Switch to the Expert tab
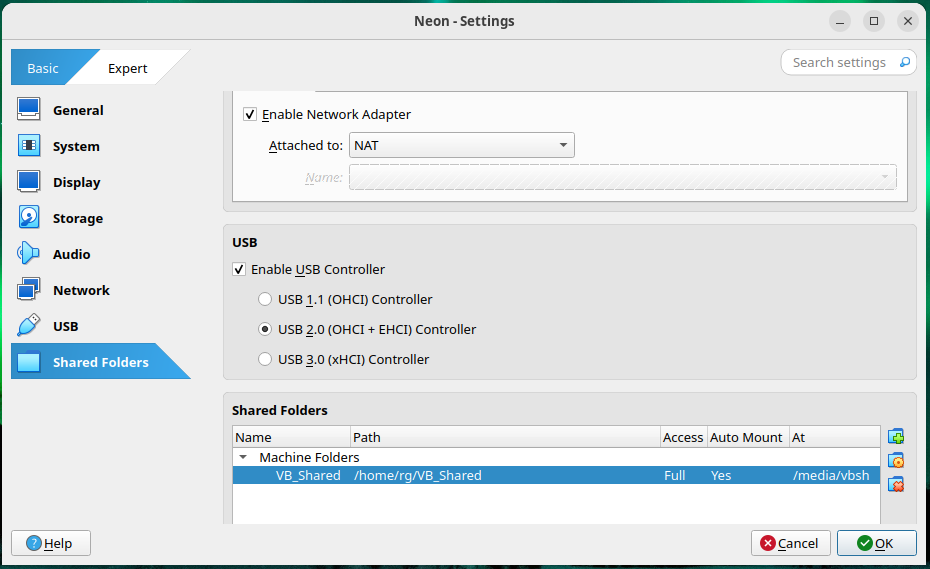The height and width of the screenshot is (569, 930). point(127,68)
